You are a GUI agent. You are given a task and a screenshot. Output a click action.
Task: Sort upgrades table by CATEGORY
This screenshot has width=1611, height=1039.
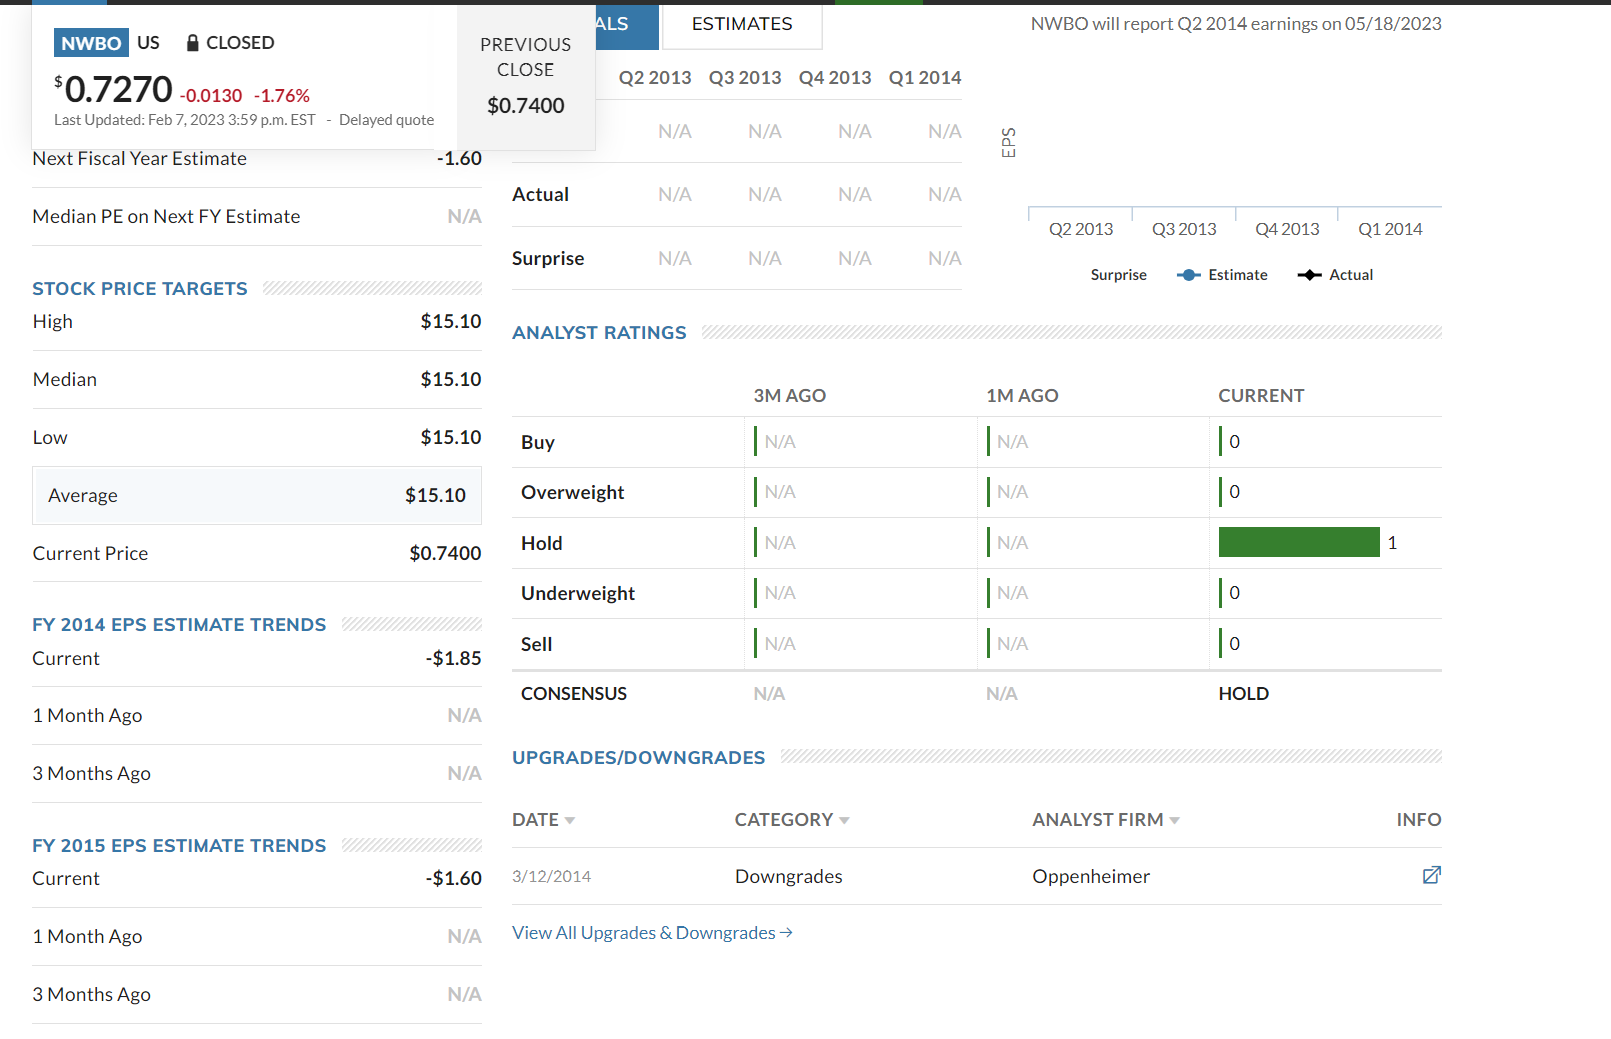(792, 820)
